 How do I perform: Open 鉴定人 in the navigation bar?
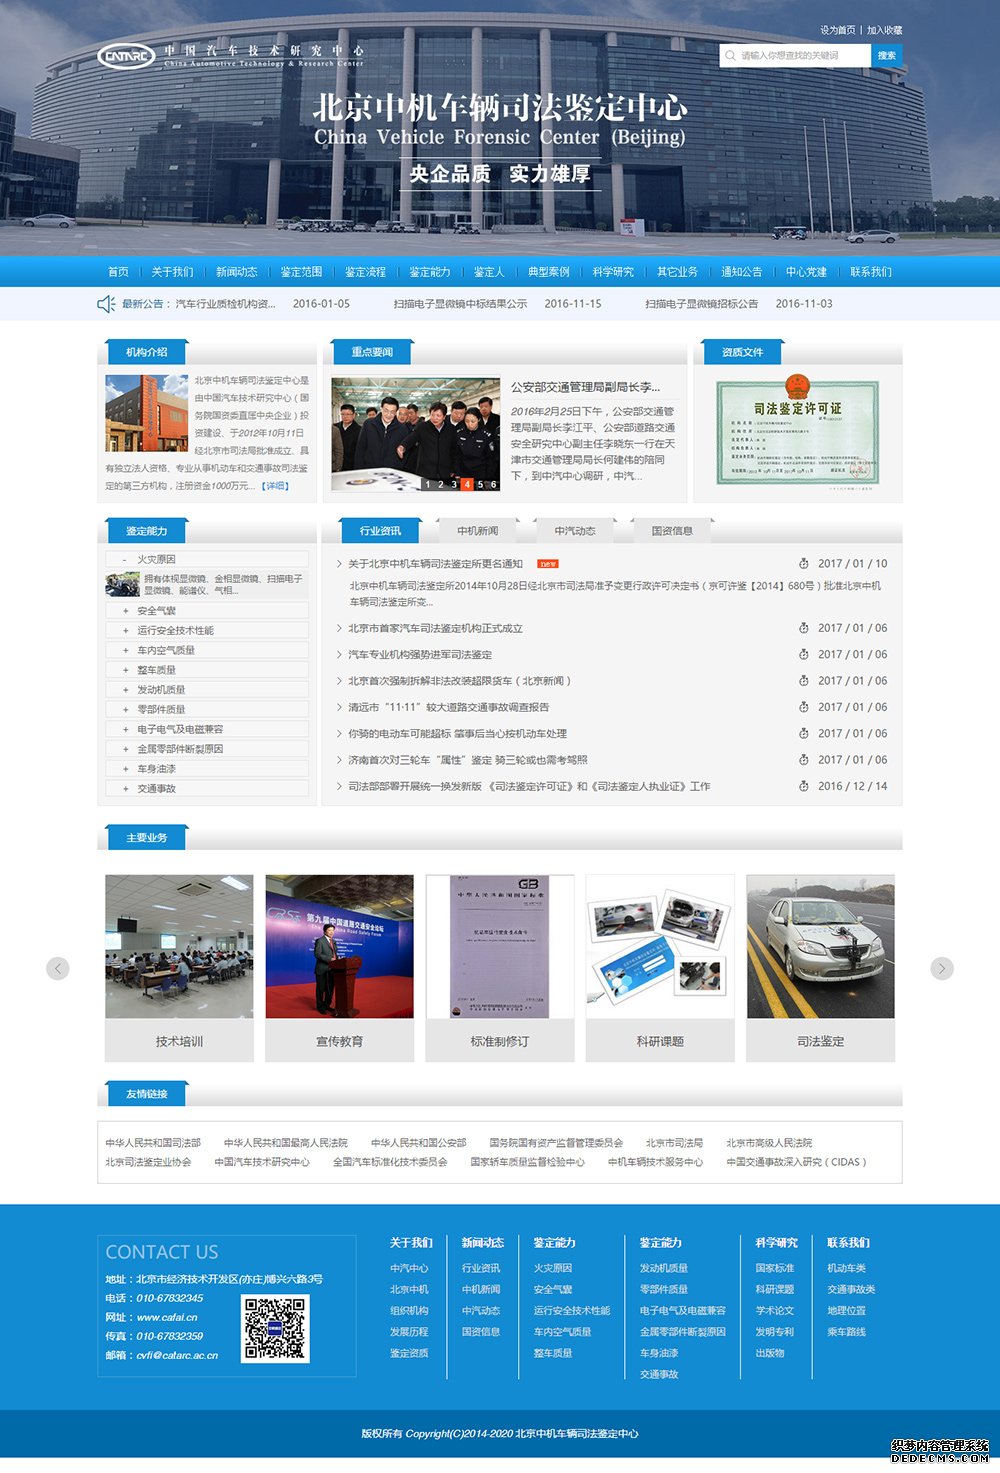tap(489, 272)
